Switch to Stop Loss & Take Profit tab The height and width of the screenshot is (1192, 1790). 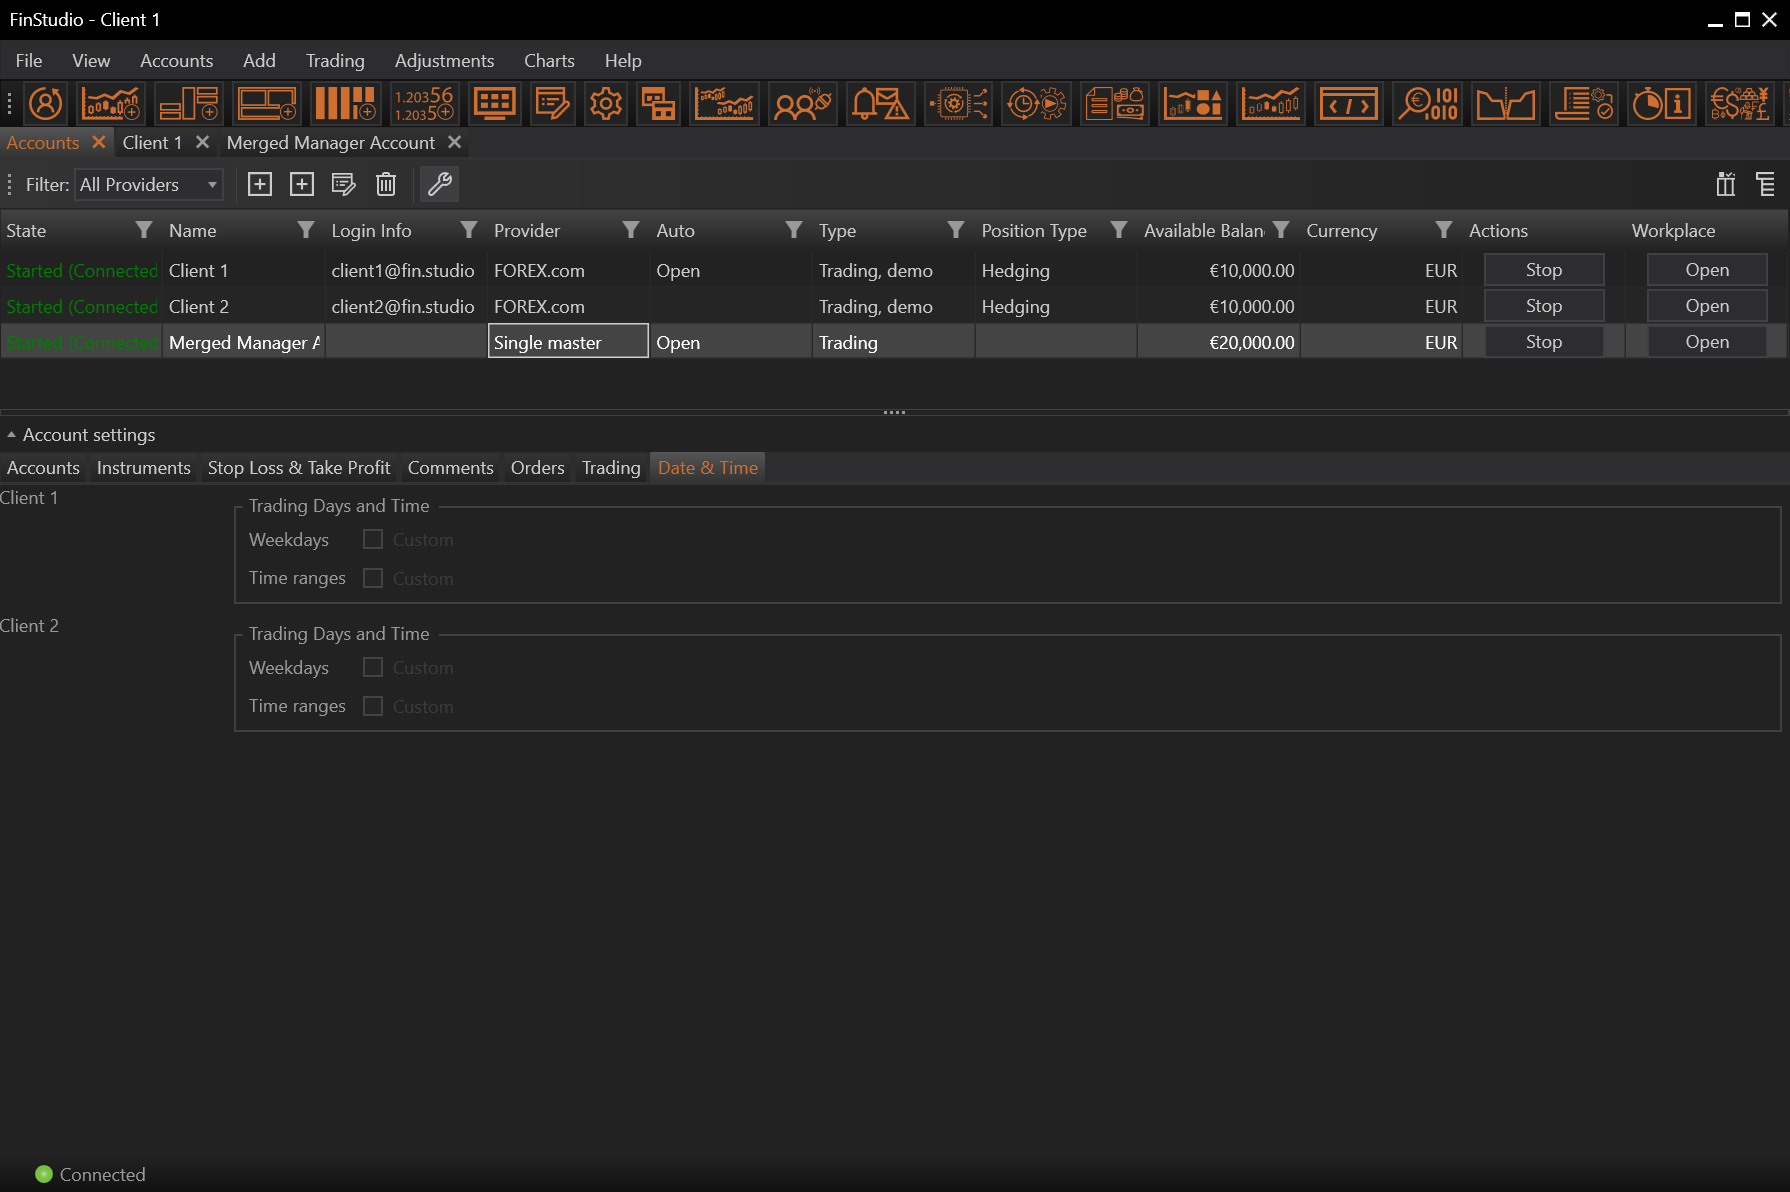click(x=298, y=468)
